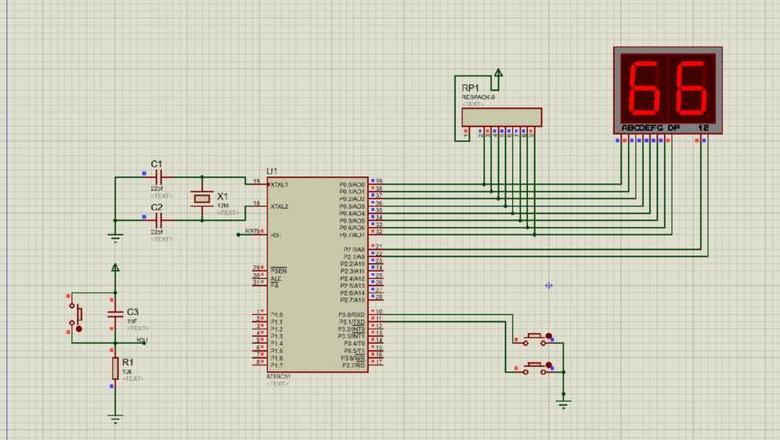Image resolution: width=780 pixels, height=440 pixels.
Task: Click the AT89C51 part name below U1
Action: click(279, 377)
